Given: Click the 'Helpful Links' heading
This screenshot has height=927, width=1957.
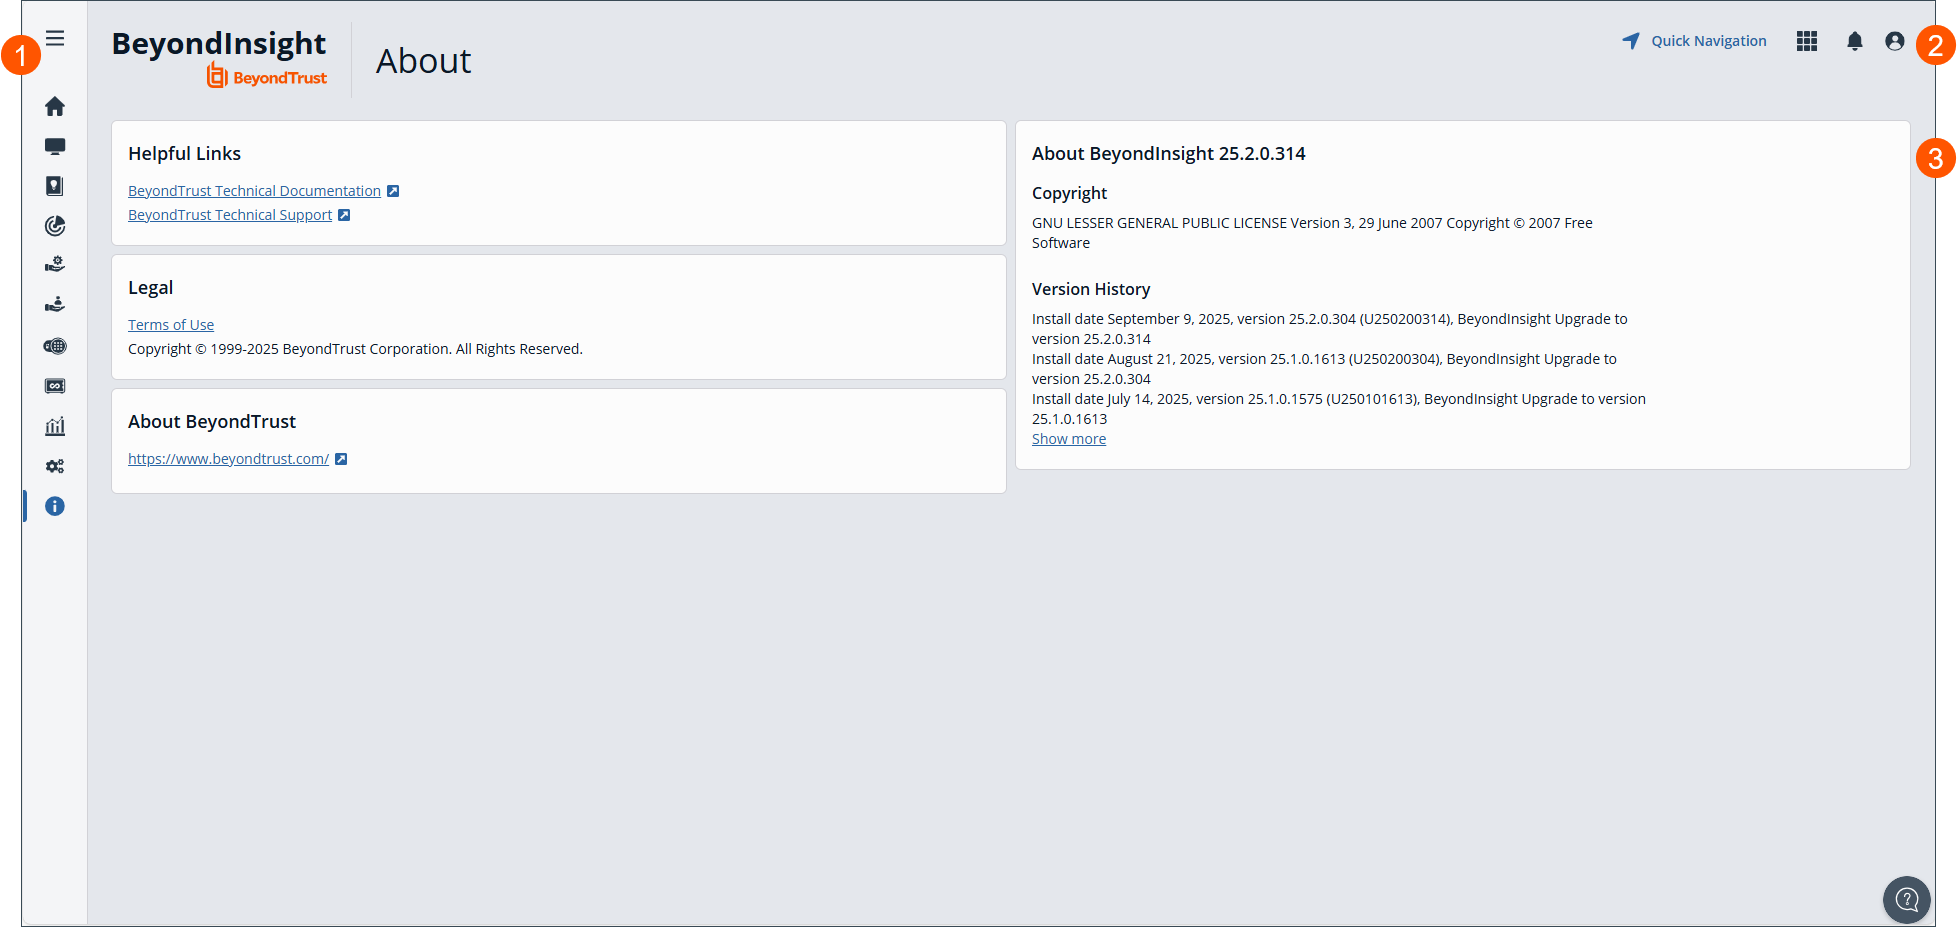Looking at the screenshot, I should (184, 154).
